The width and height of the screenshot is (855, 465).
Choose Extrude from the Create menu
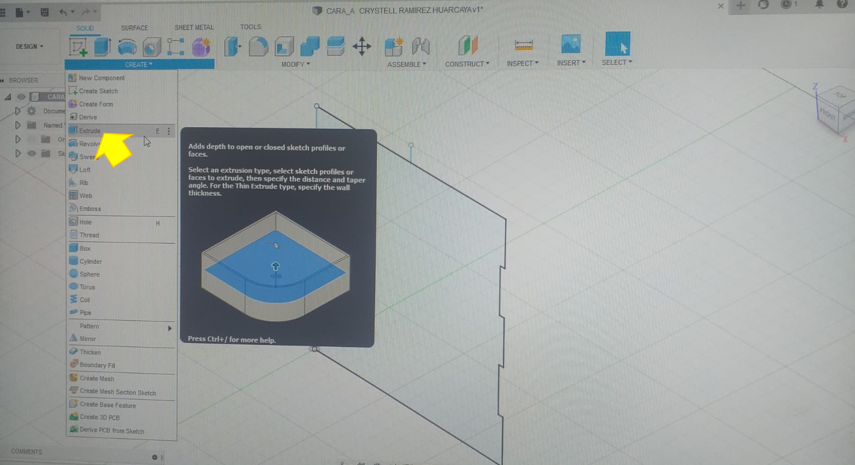pyautogui.click(x=121, y=131)
